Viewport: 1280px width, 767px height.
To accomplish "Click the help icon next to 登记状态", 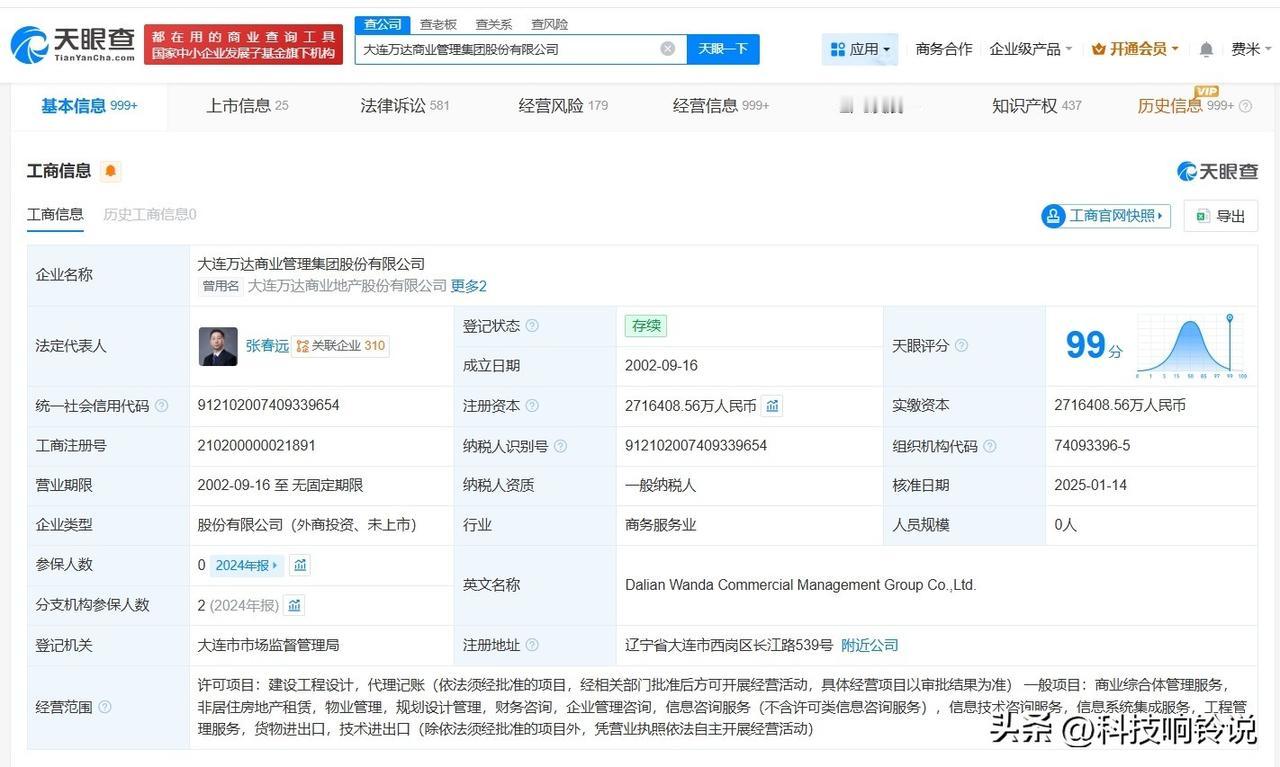I will click(x=532, y=326).
